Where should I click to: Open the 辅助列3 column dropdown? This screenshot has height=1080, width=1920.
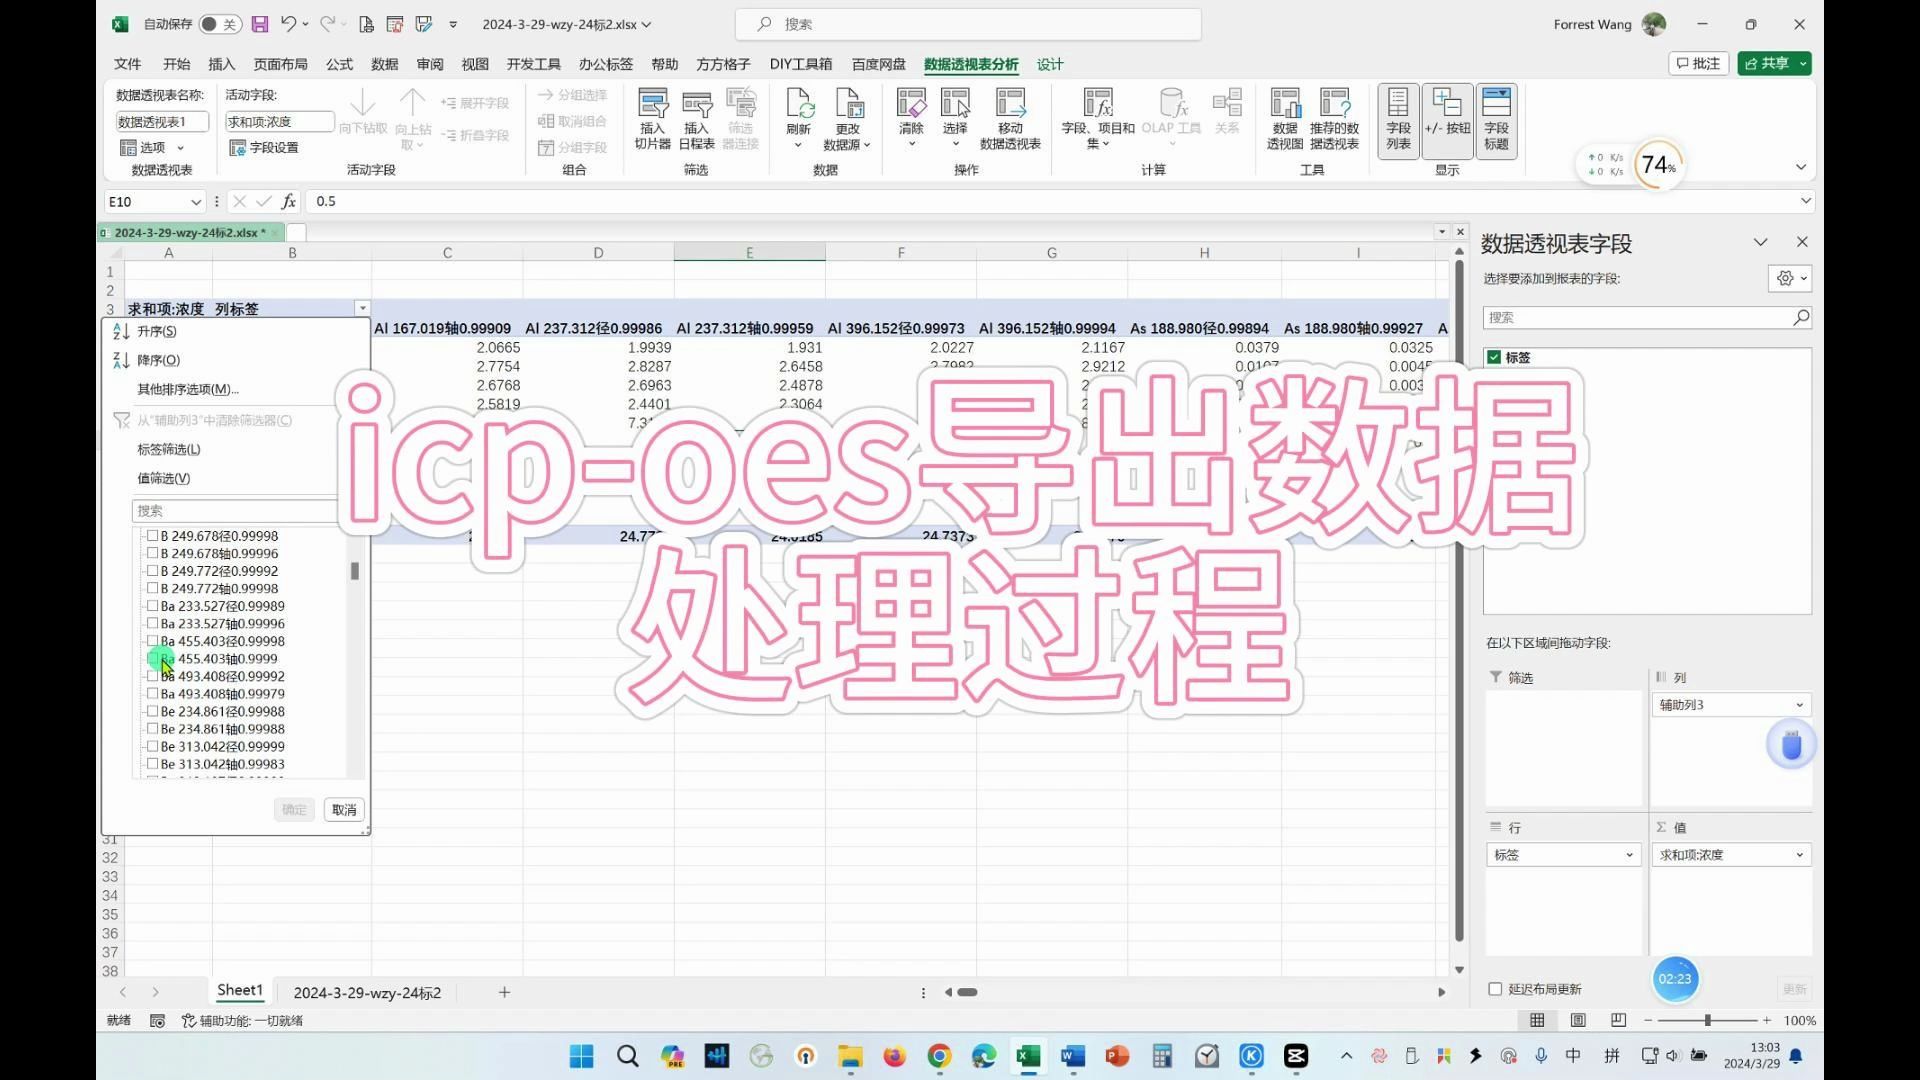pyautogui.click(x=1800, y=704)
